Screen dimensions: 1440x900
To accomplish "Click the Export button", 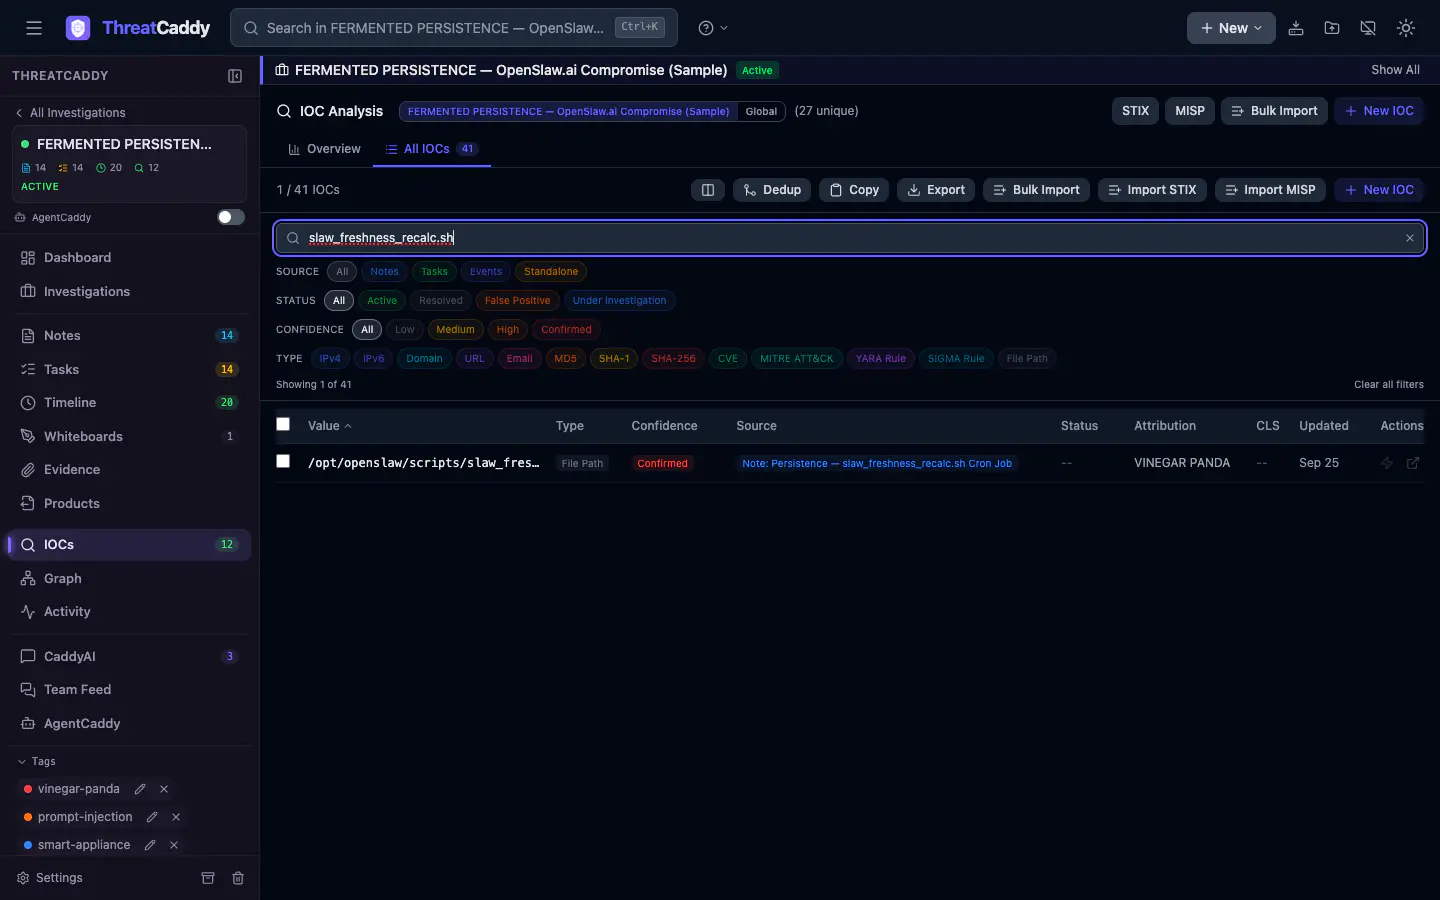I will tap(936, 190).
